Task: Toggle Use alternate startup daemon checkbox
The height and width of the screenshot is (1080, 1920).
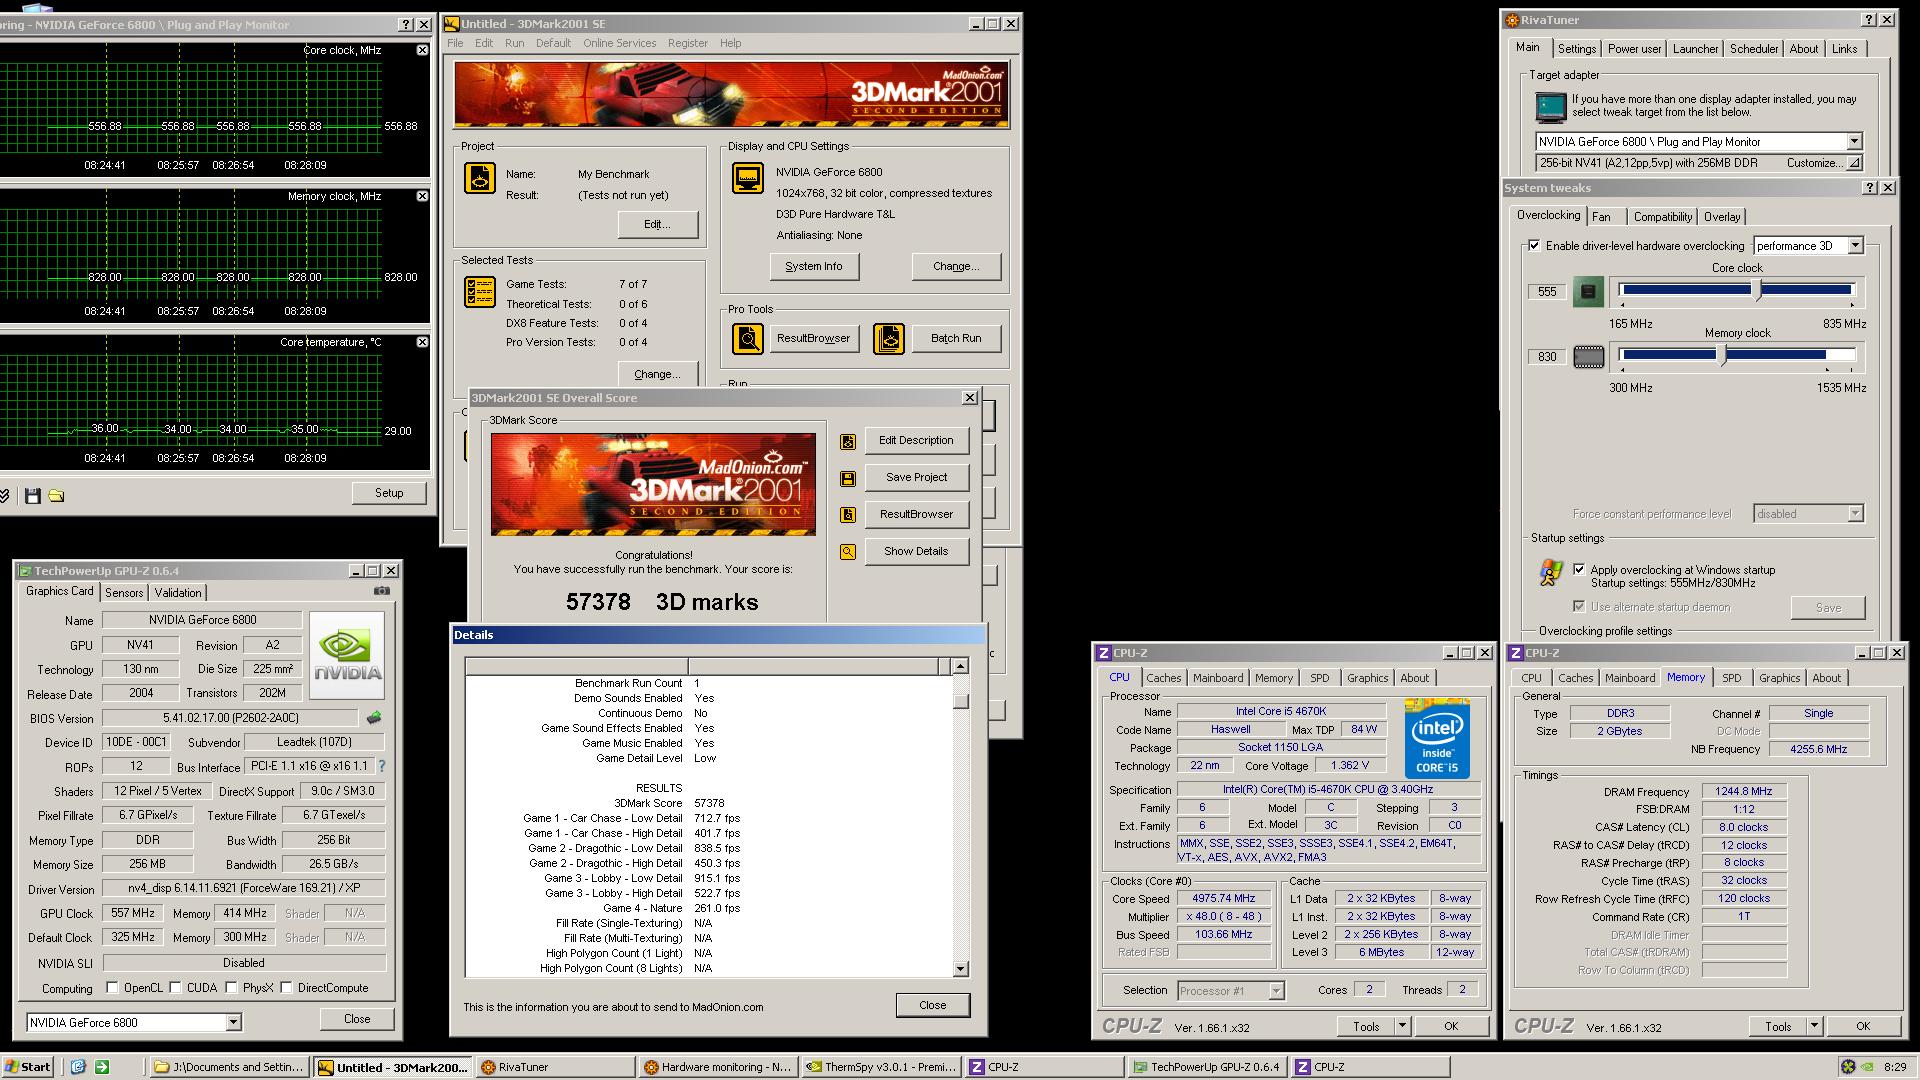Action: point(1579,607)
